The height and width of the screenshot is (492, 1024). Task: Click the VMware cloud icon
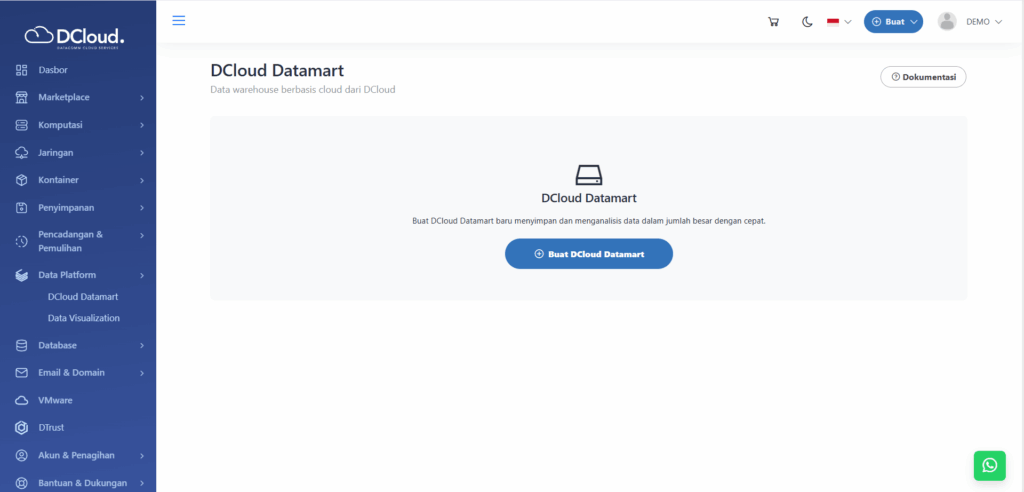pos(22,400)
